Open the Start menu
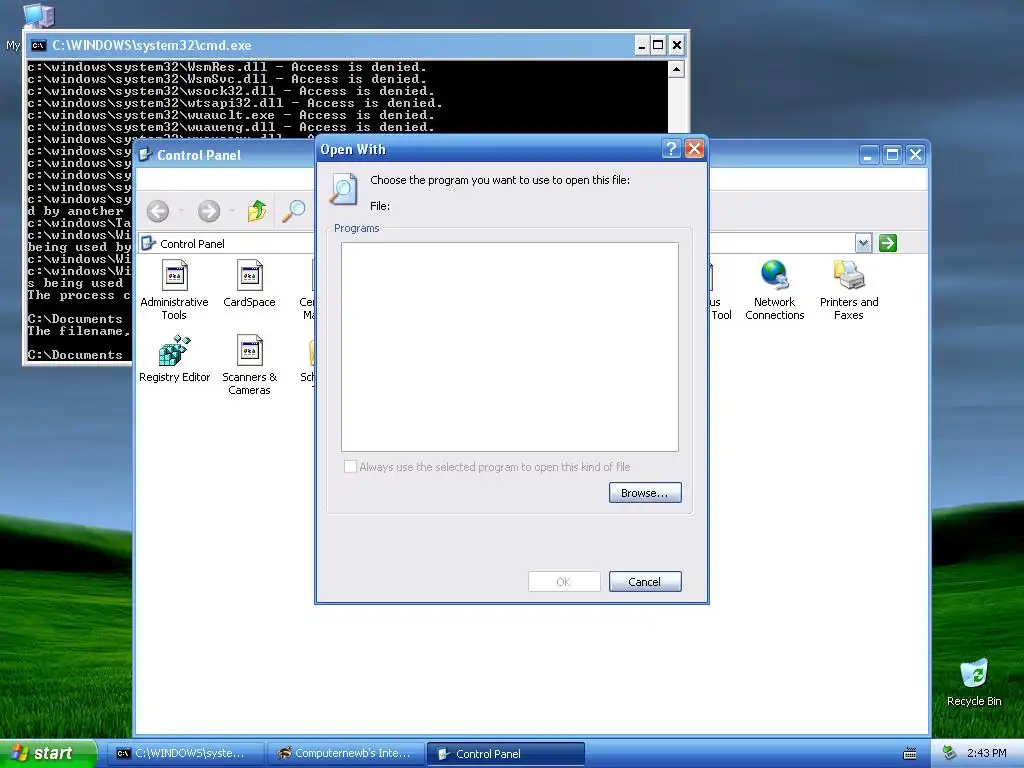The height and width of the screenshot is (768, 1024). [48, 753]
